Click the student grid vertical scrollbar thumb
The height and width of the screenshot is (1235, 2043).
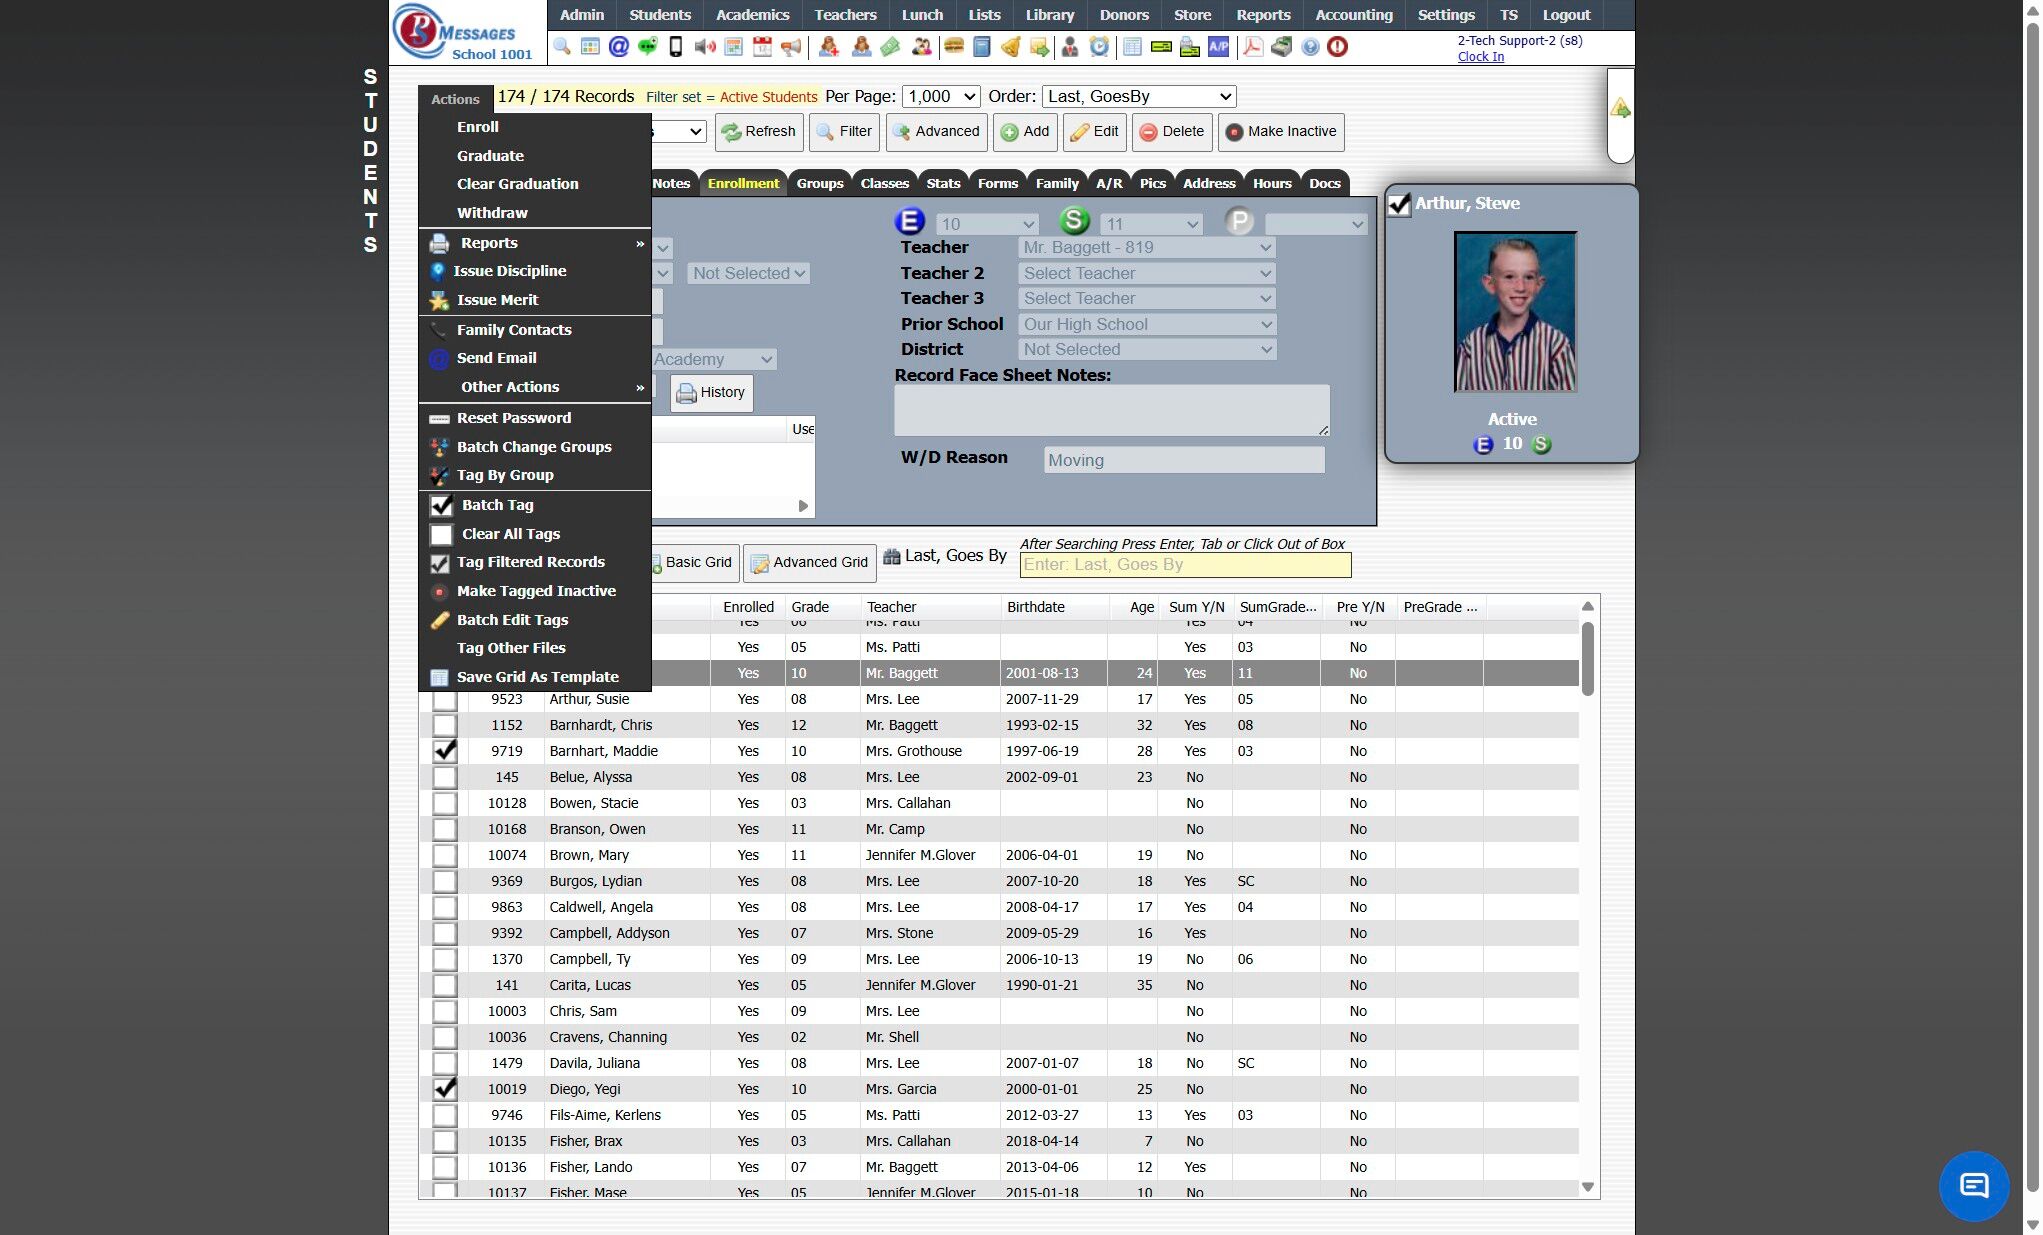coord(1587,658)
